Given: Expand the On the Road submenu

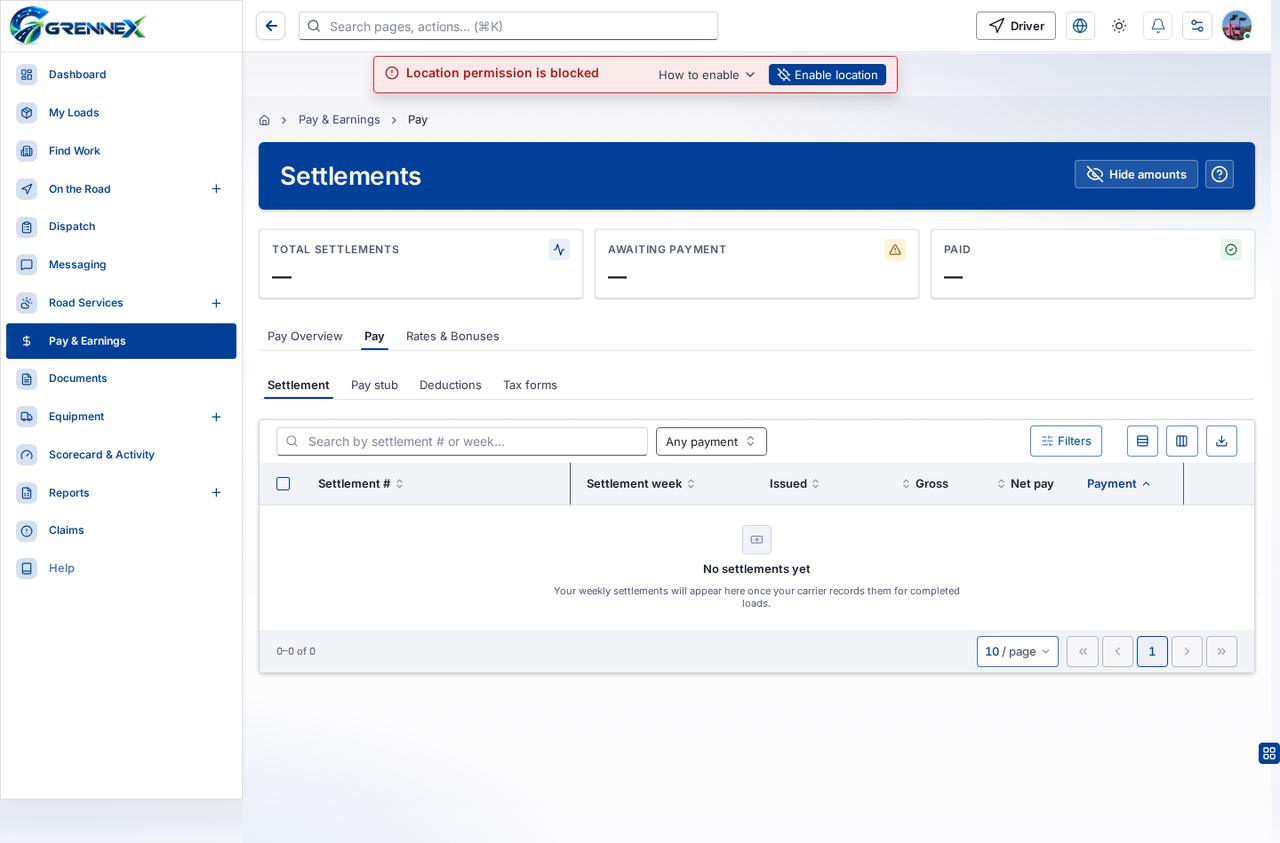Looking at the screenshot, I should click(x=216, y=189).
